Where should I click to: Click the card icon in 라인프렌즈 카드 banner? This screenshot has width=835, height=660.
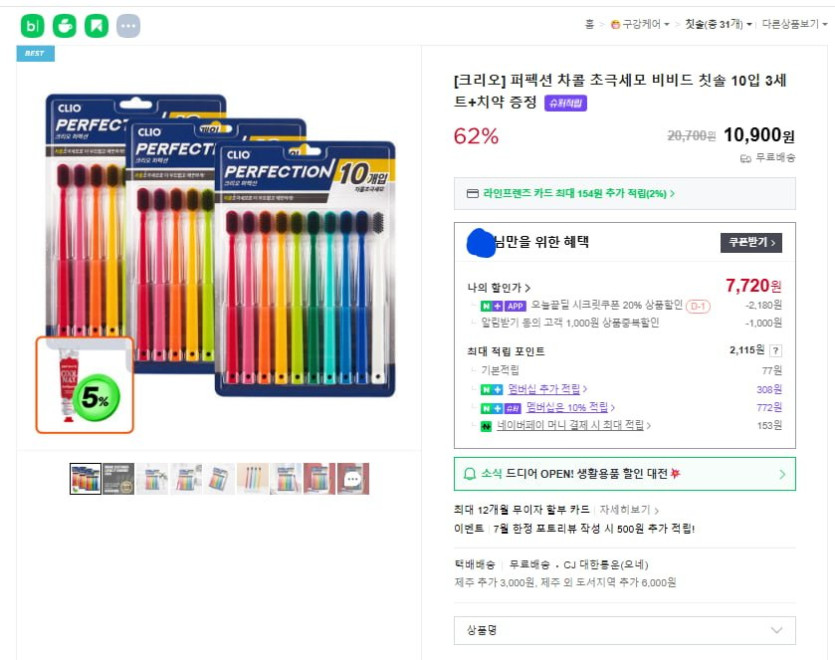point(472,194)
